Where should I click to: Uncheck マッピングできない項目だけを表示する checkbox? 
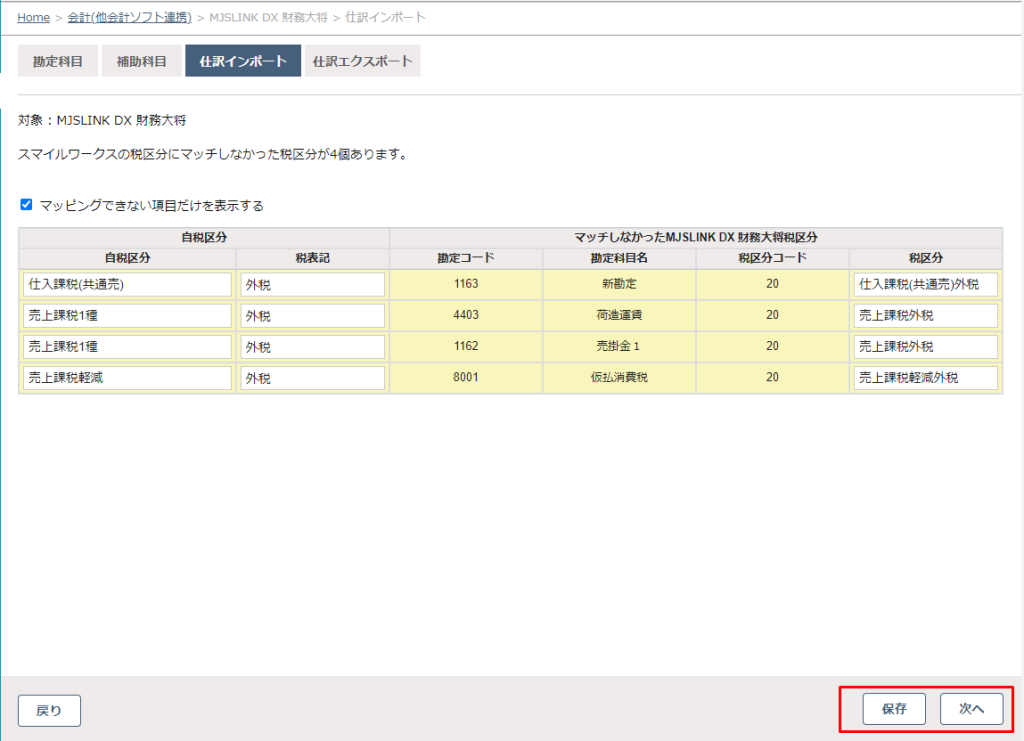[x=26, y=205]
